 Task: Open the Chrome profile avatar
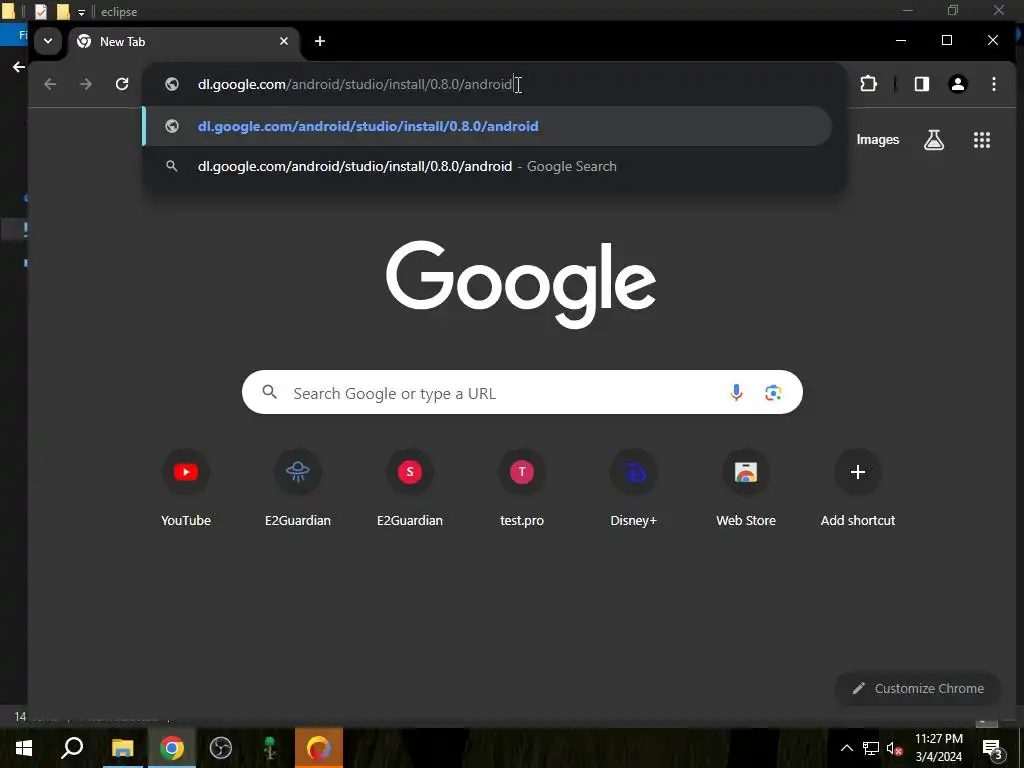[957, 84]
